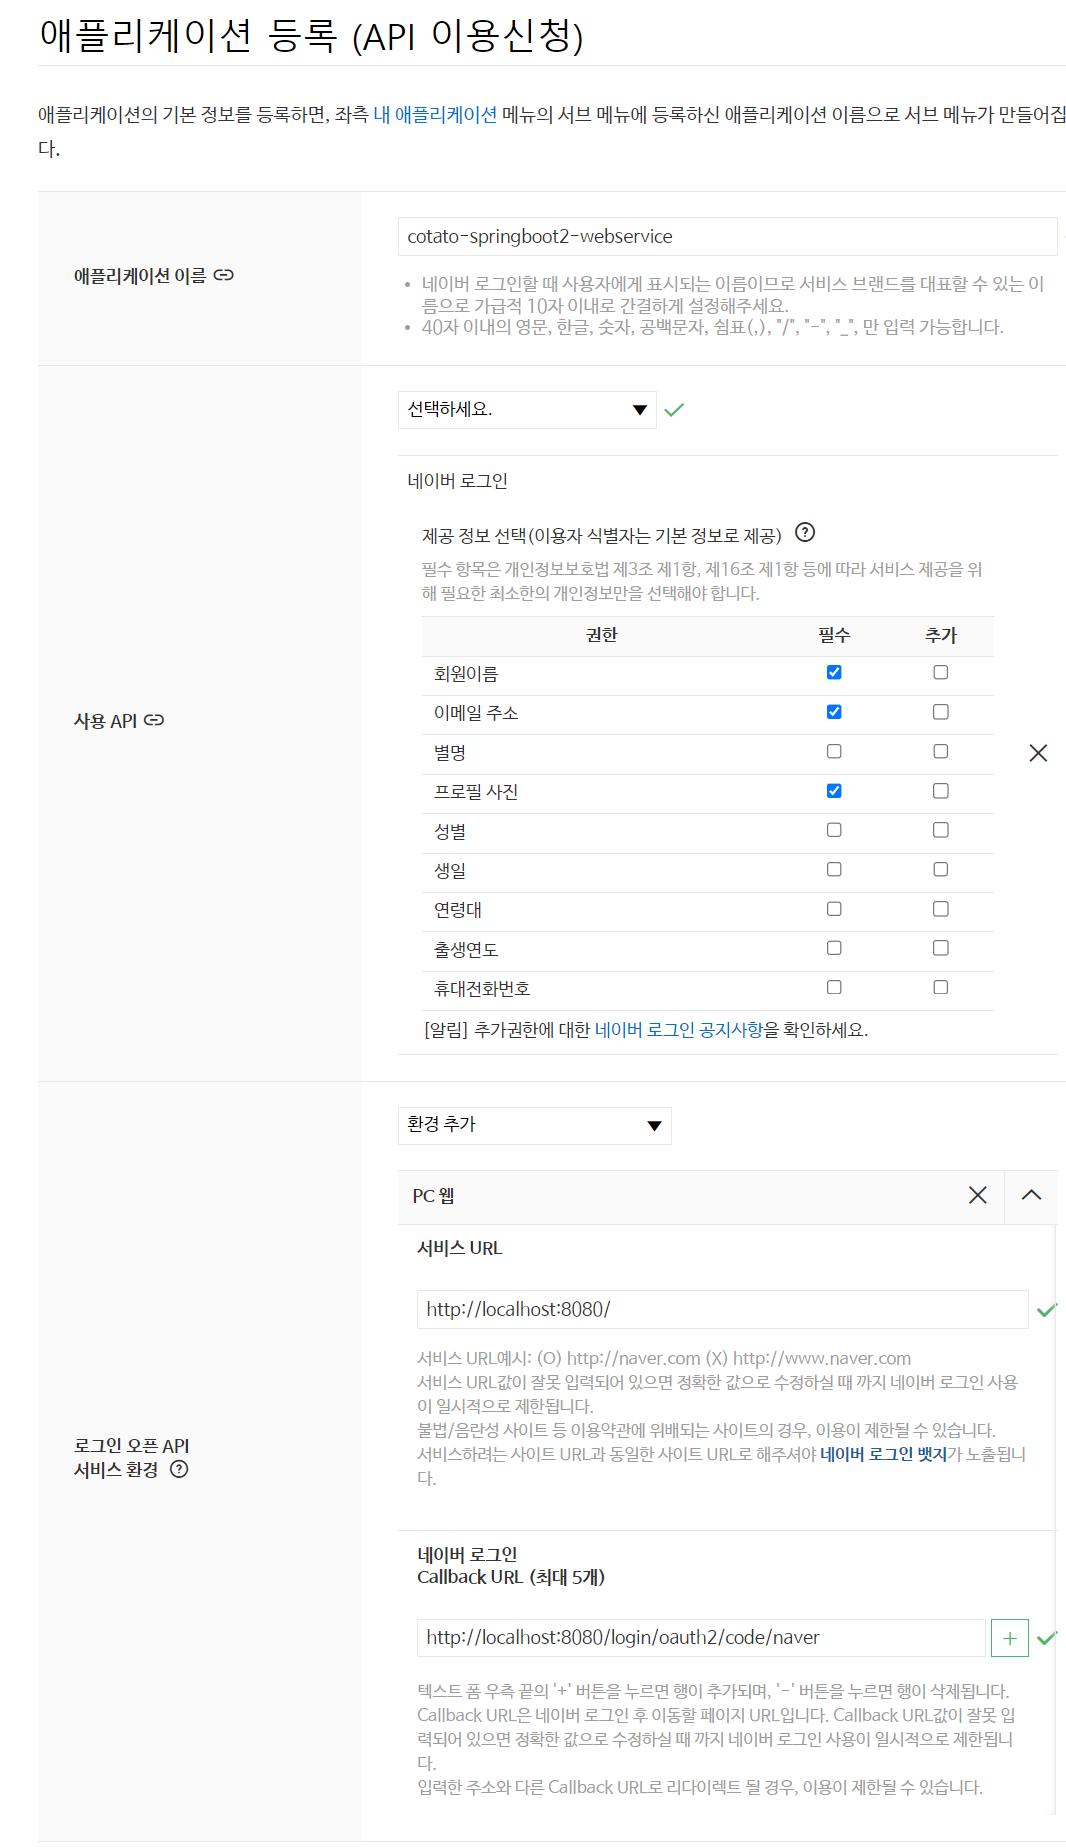This screenshot has width=1066, height=1847.
Task: Check 추가 checkbox for 연령대
Action: (941, 909)
